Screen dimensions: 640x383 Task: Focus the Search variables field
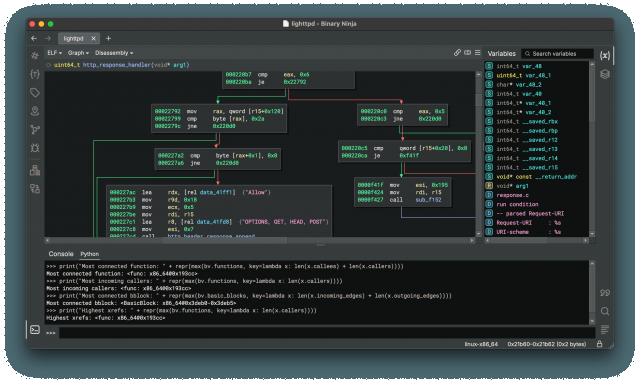[x=557, y=53]
